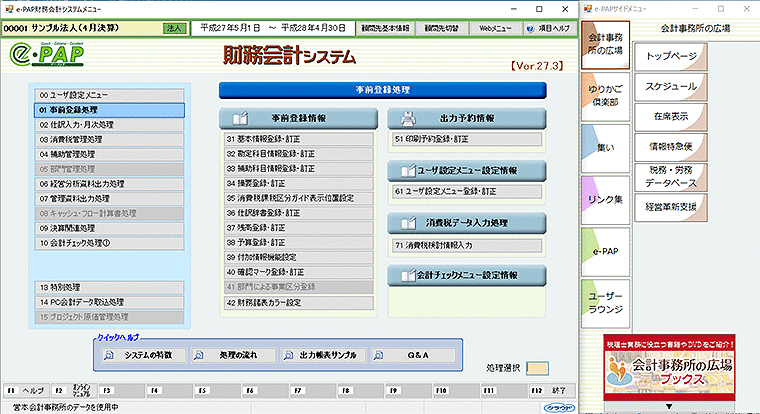Click the printer icon on 出力予約情報
Viewport: 760px width, 414px height.
click(x=408, y=118)
